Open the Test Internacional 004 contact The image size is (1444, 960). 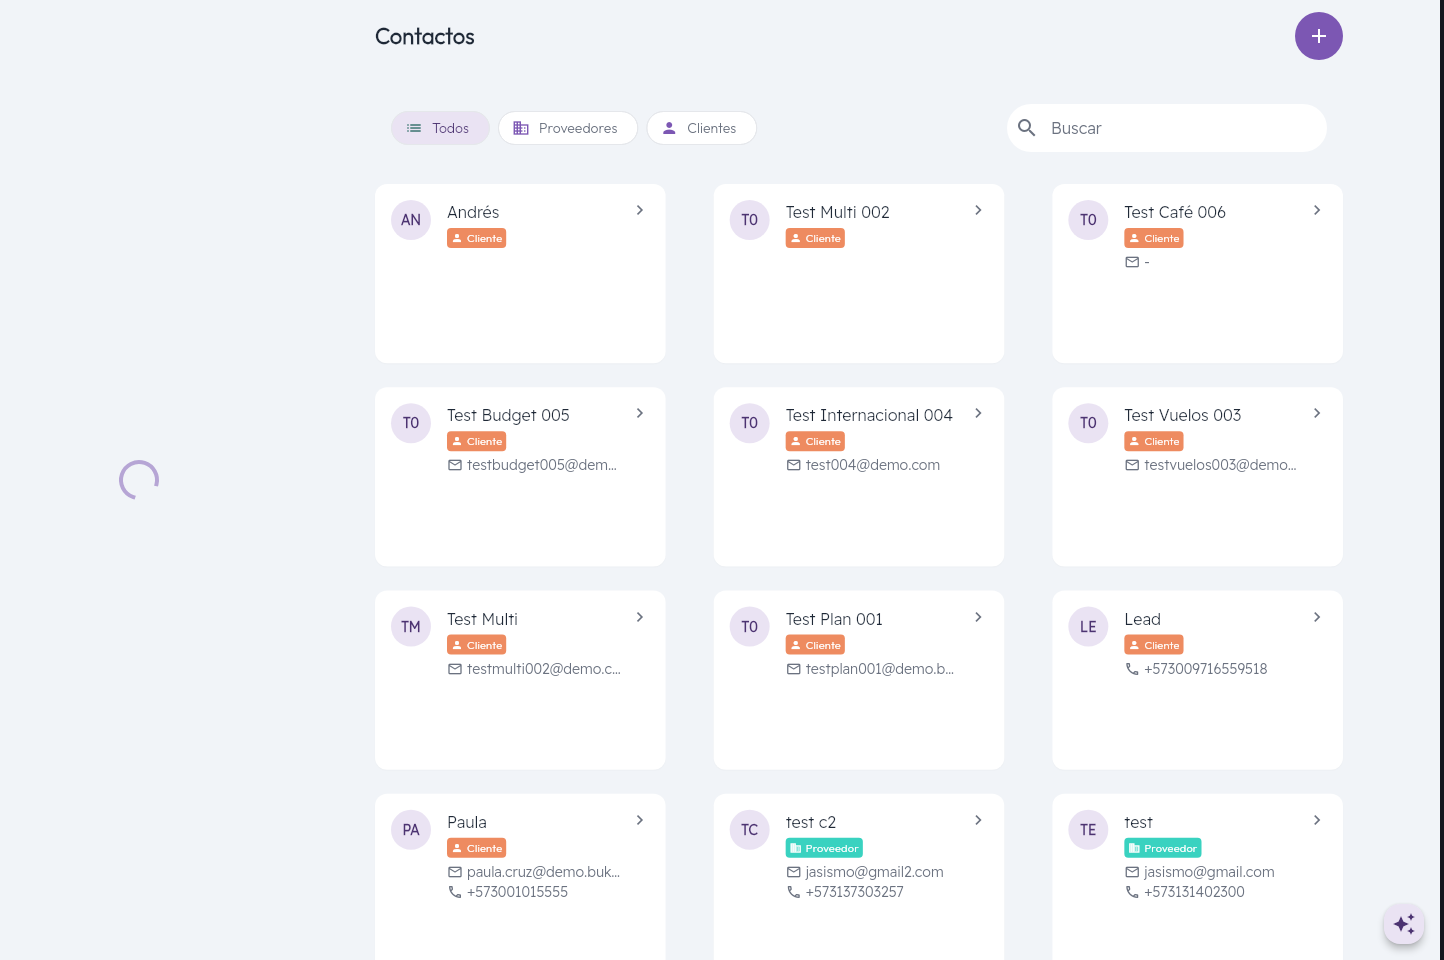pyautogui.click(x=868, y=415)
